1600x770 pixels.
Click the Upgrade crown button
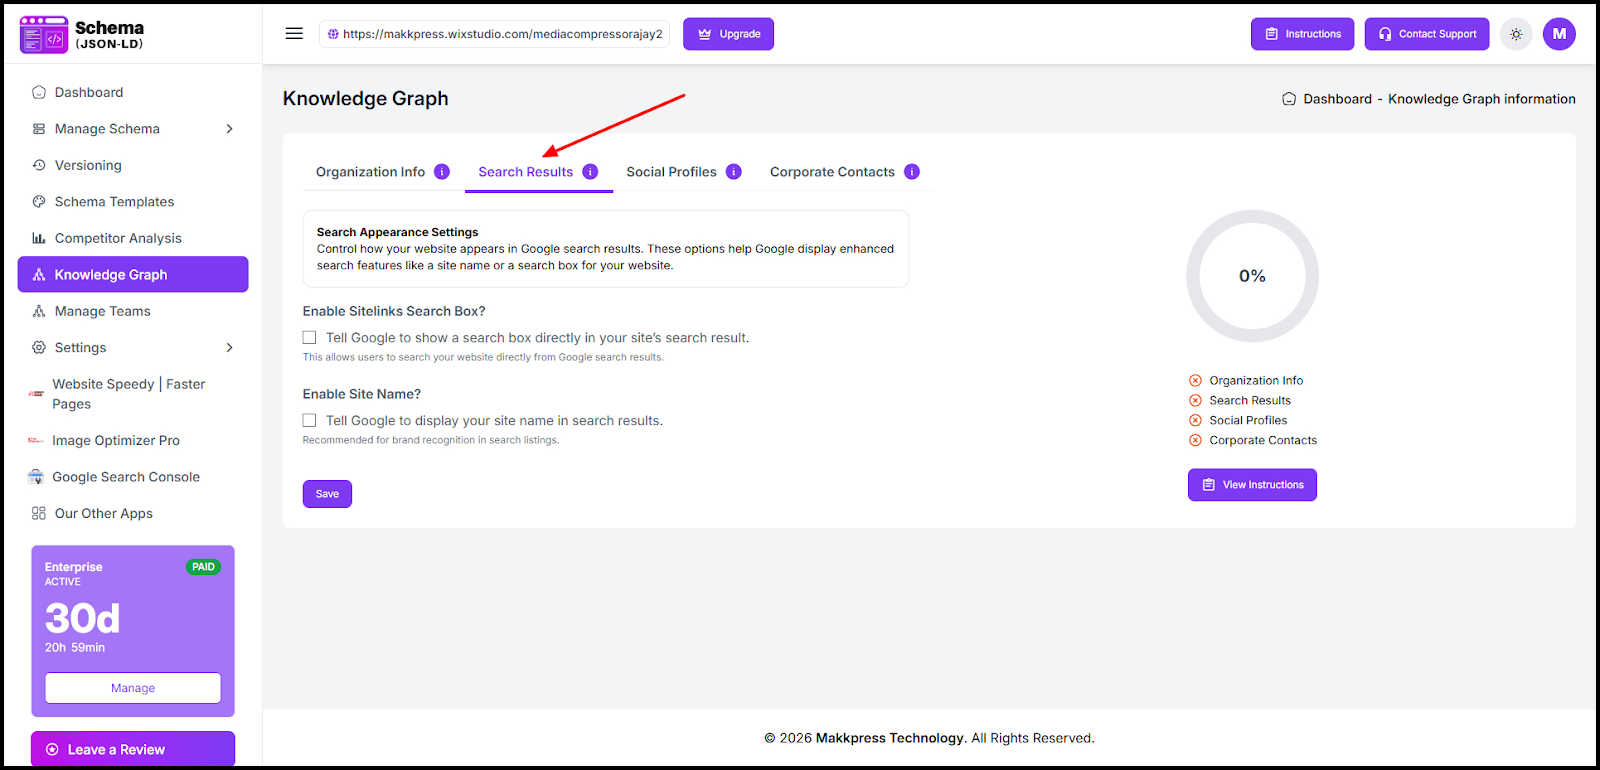pyautogui.click(x=728, y=34)
